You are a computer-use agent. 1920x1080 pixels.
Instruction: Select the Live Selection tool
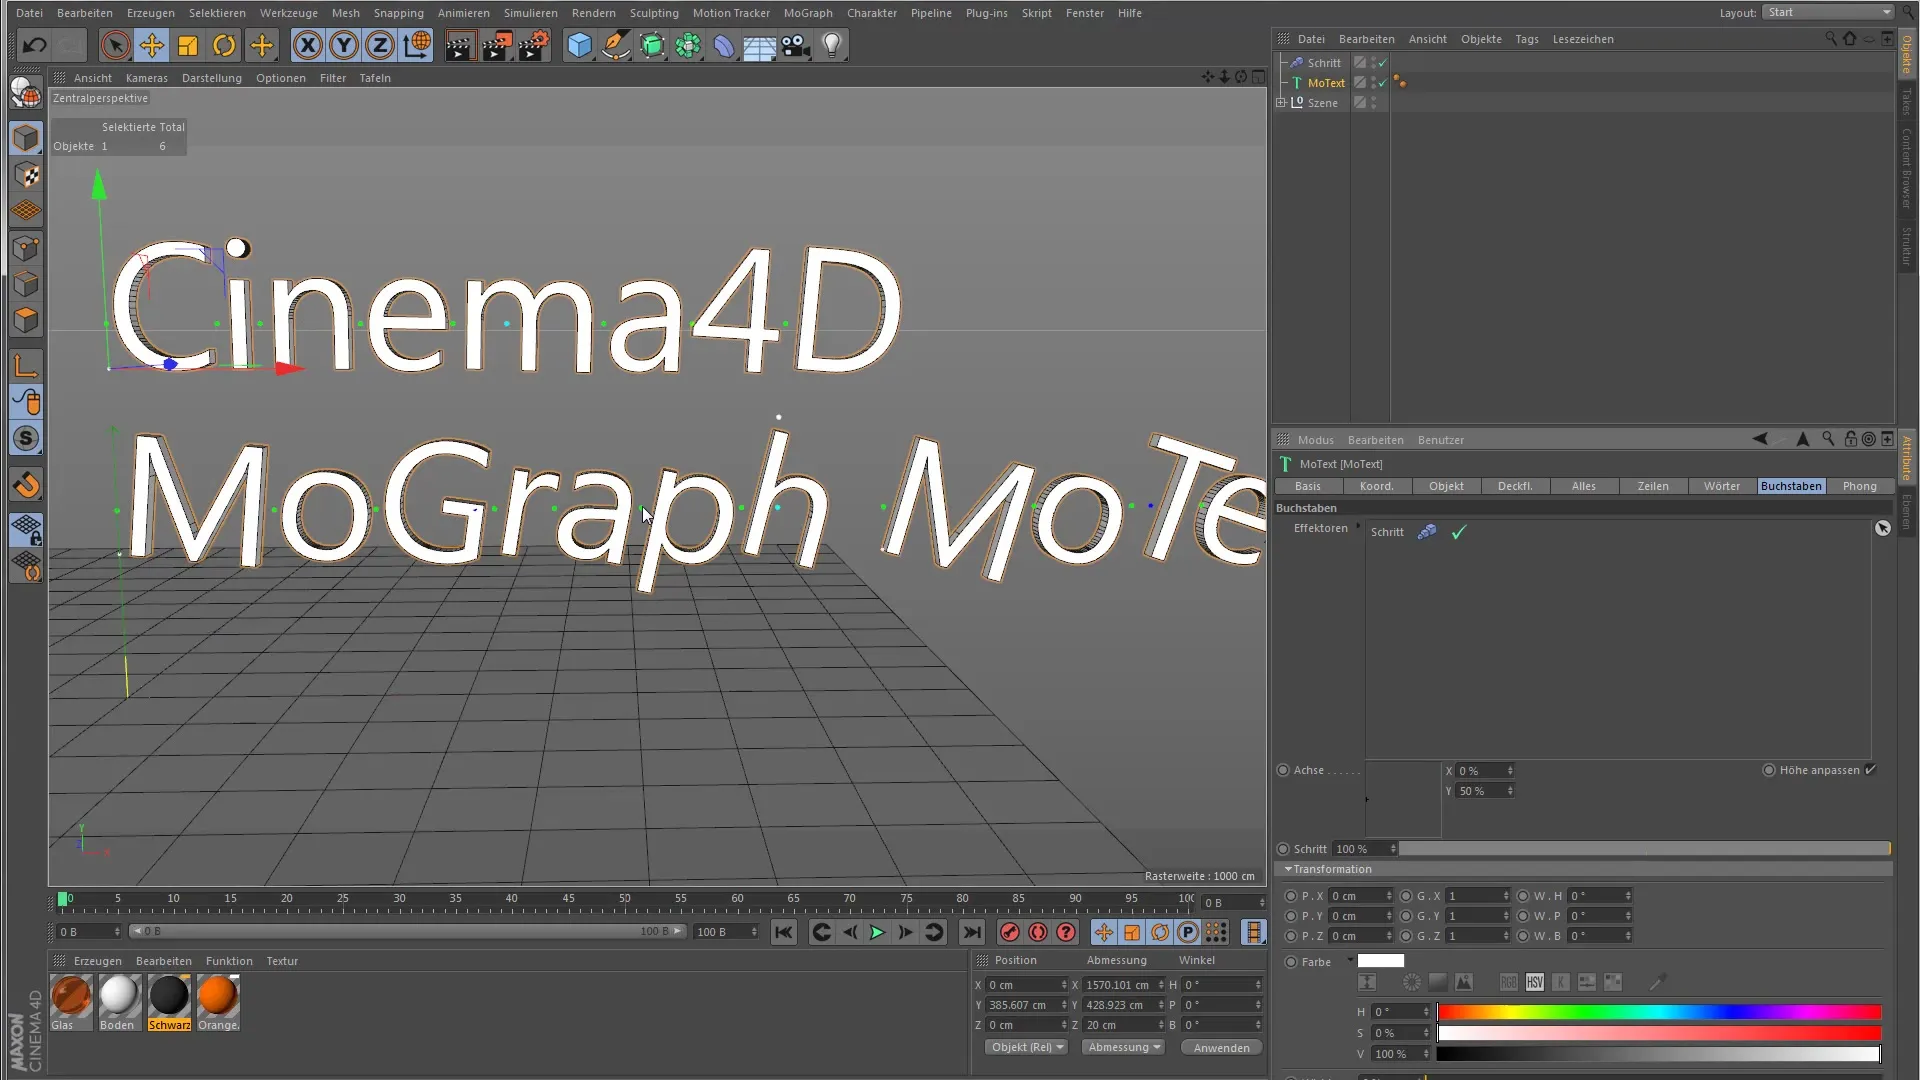pyautogui.click(x=115, y=45)
